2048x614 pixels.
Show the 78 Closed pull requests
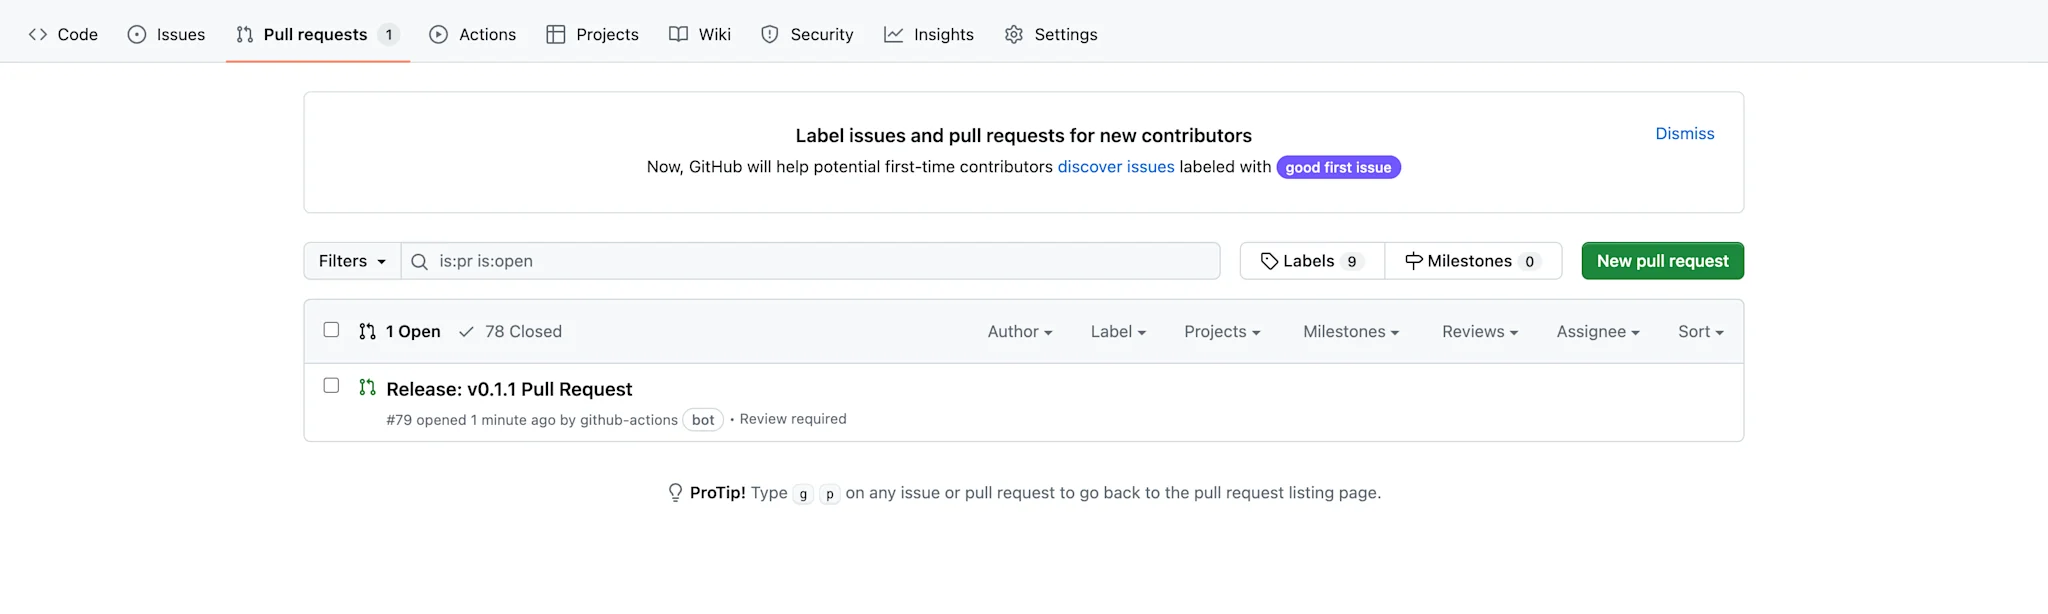click(x=510, y=331)
